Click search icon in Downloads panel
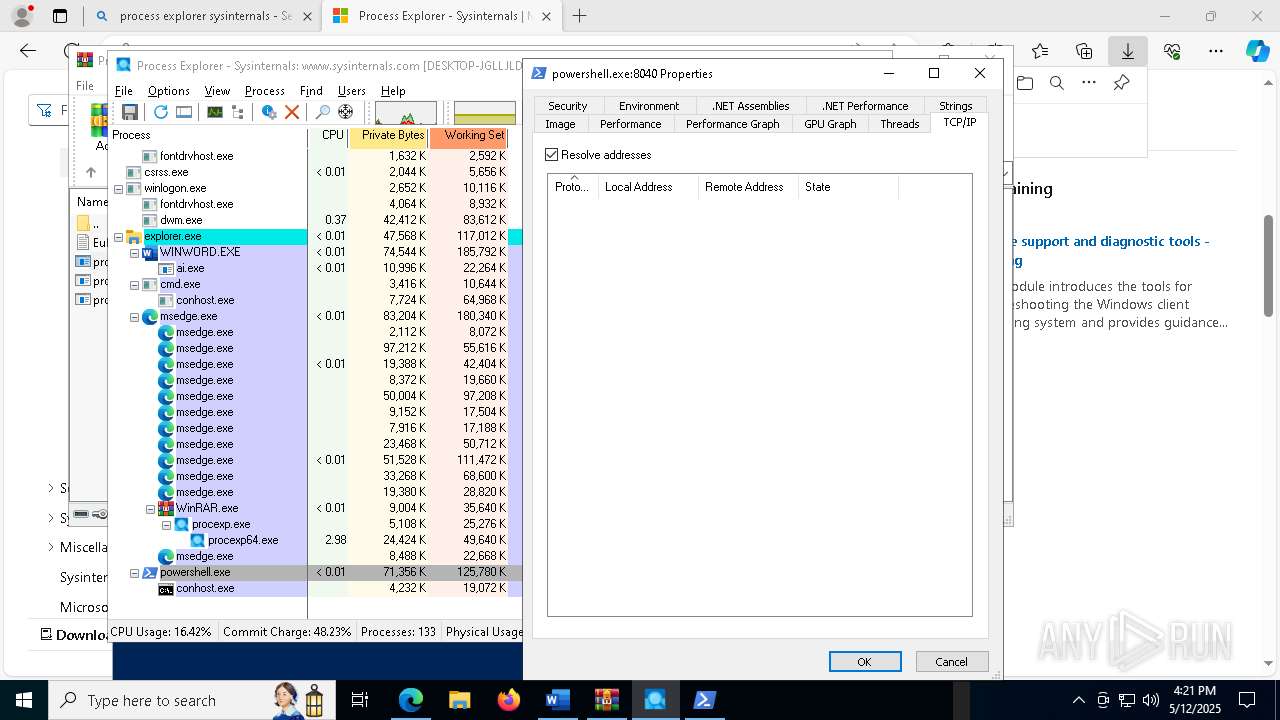 pyautogui.click(x=1056, y=83)
